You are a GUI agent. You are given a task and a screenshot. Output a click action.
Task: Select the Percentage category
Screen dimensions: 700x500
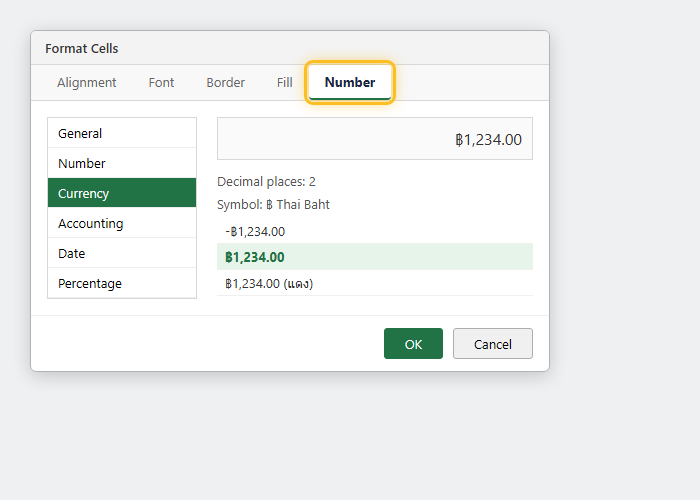coord(122,283)
